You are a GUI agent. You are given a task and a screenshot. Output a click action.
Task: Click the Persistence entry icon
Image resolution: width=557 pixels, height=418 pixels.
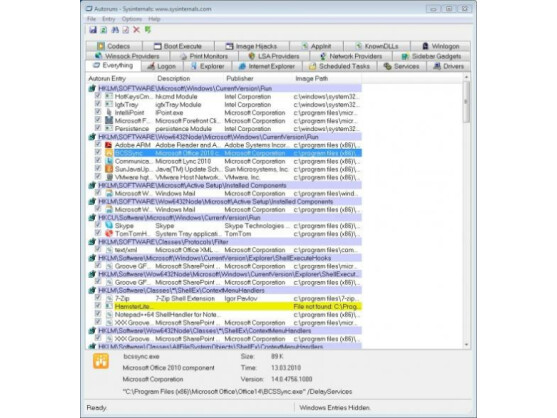(x=109, y=129)
